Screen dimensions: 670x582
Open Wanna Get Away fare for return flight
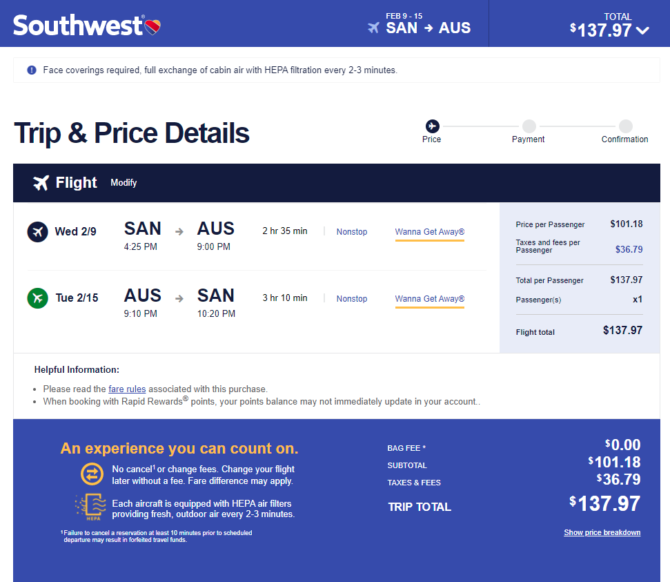click(x=429, y=299)
